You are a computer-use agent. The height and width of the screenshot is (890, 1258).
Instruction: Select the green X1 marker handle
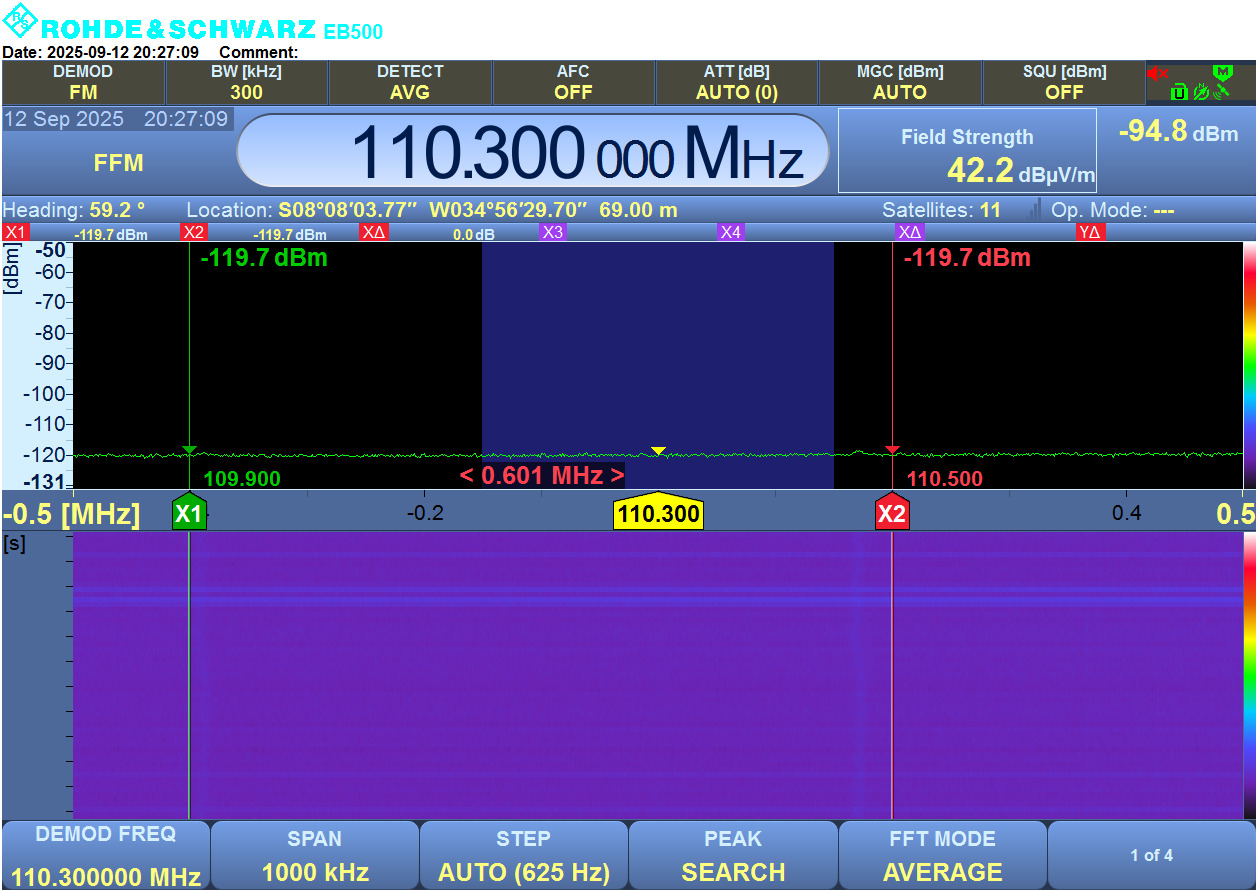[189, 515]
